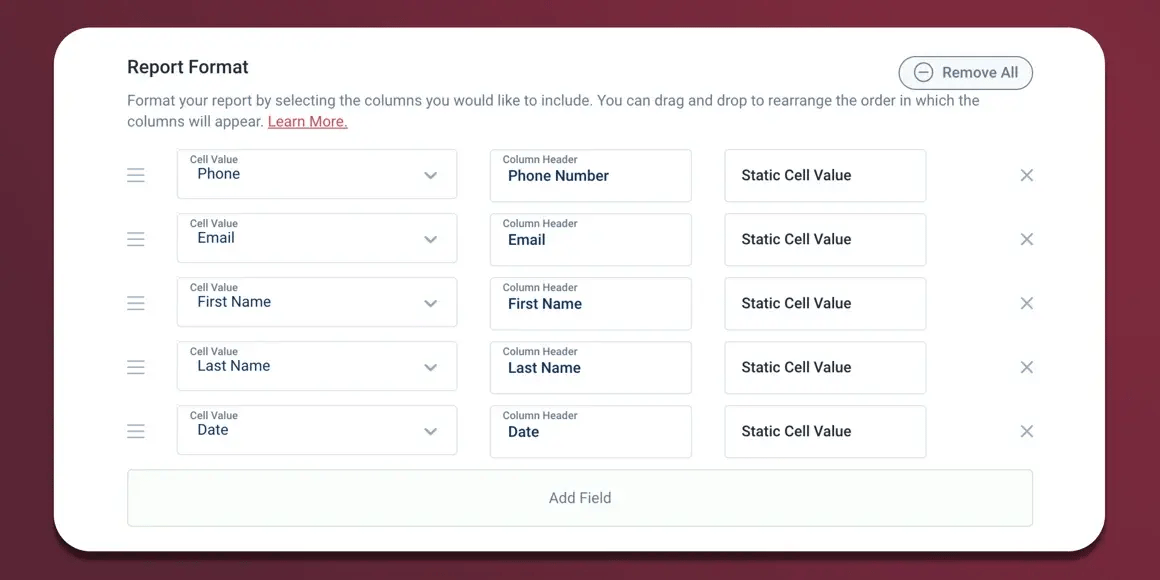Click Static Cell Value field in Email row
Screen dimensions: 1160x580
coord(825,239)
